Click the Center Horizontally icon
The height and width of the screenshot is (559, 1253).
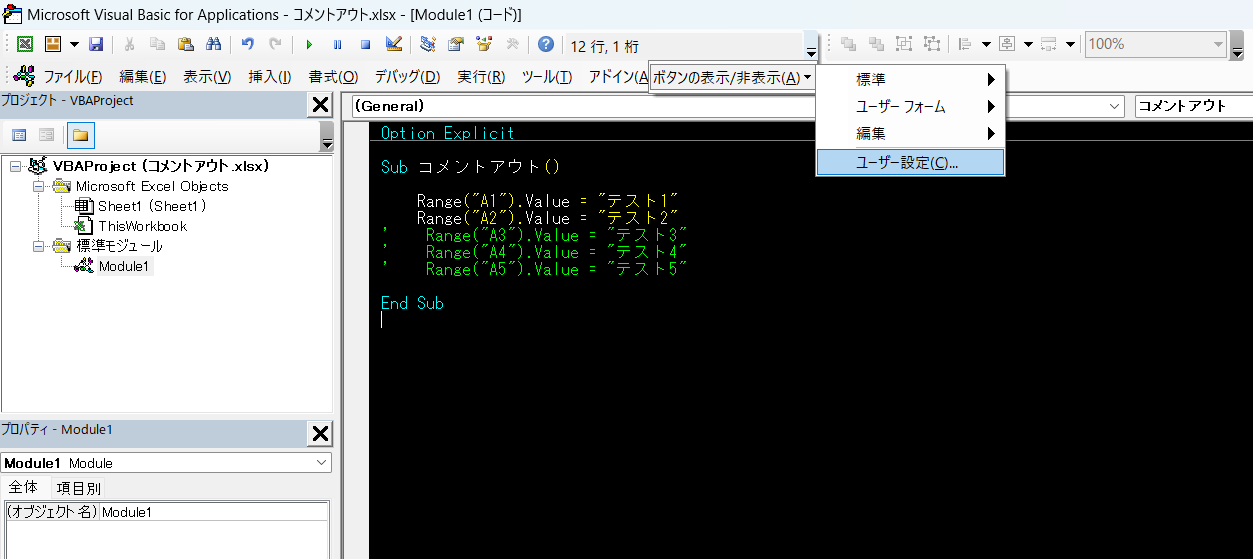click(1007, 44)
